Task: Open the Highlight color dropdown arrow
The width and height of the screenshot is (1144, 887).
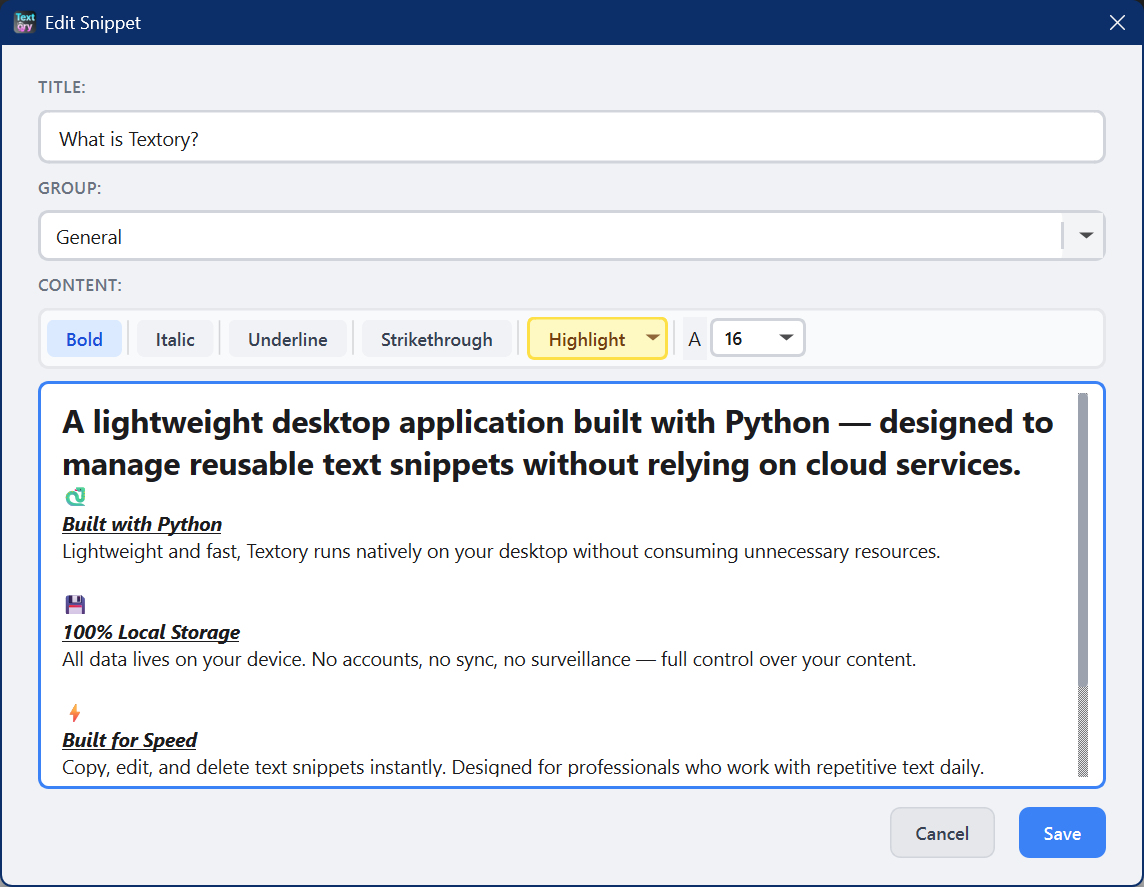Action: pyautogui.click(x=653, y=338)
